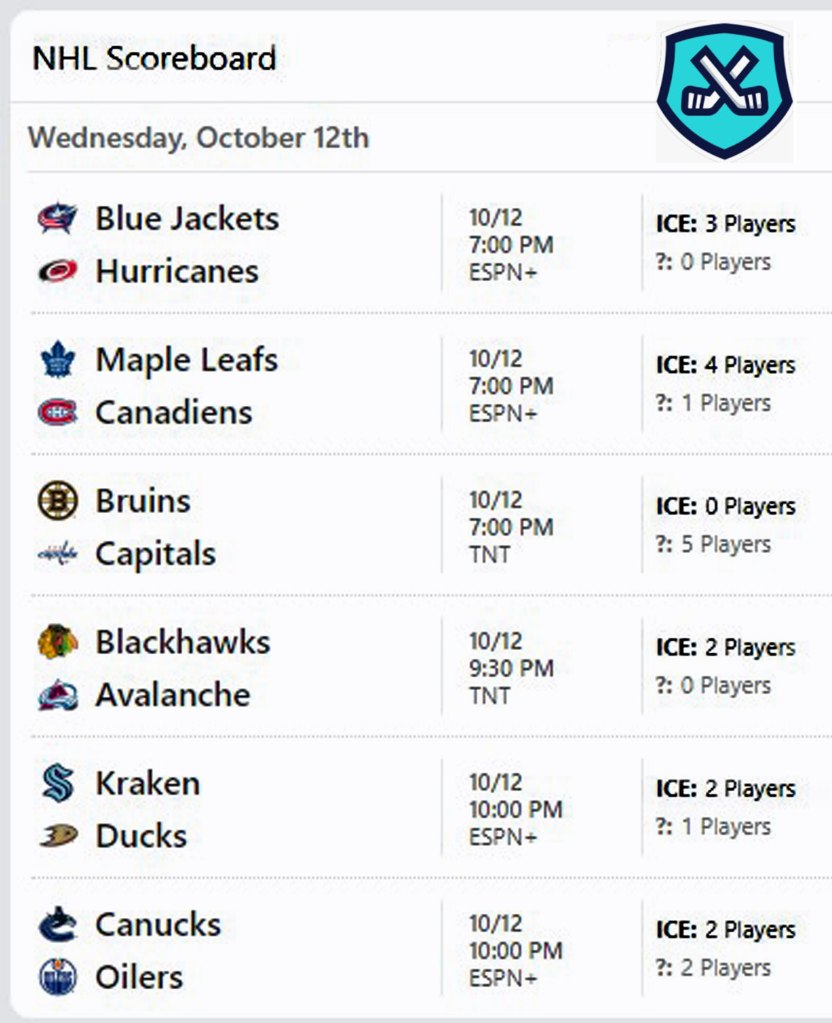Open the Avalanche team name link
This screenshot has width=832, height=1023.
(172, 695)
